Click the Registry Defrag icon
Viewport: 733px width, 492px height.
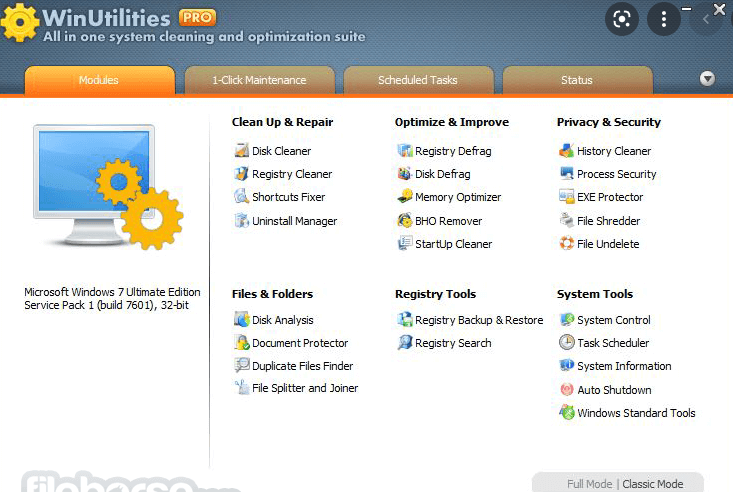(404, 151)
